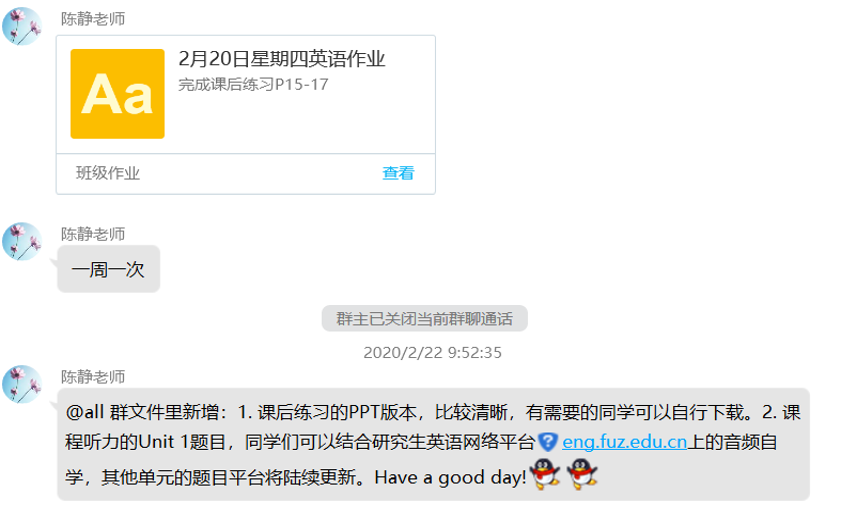Image resolution: width=841 pixels, height=508 pixels.
Task: Click the 2020/2/22 9:52:35 timestamp
Action: (432, 352)
